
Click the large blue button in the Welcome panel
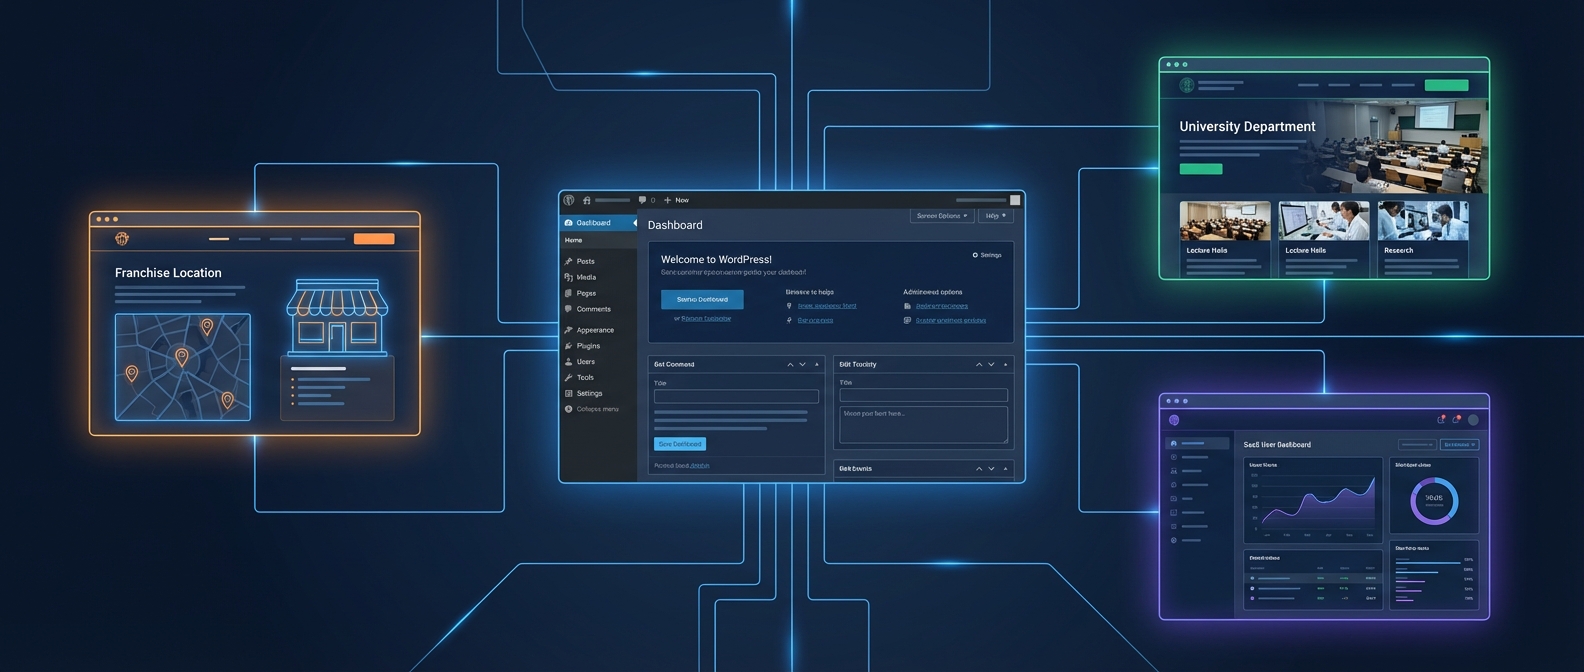coord(702,299)
